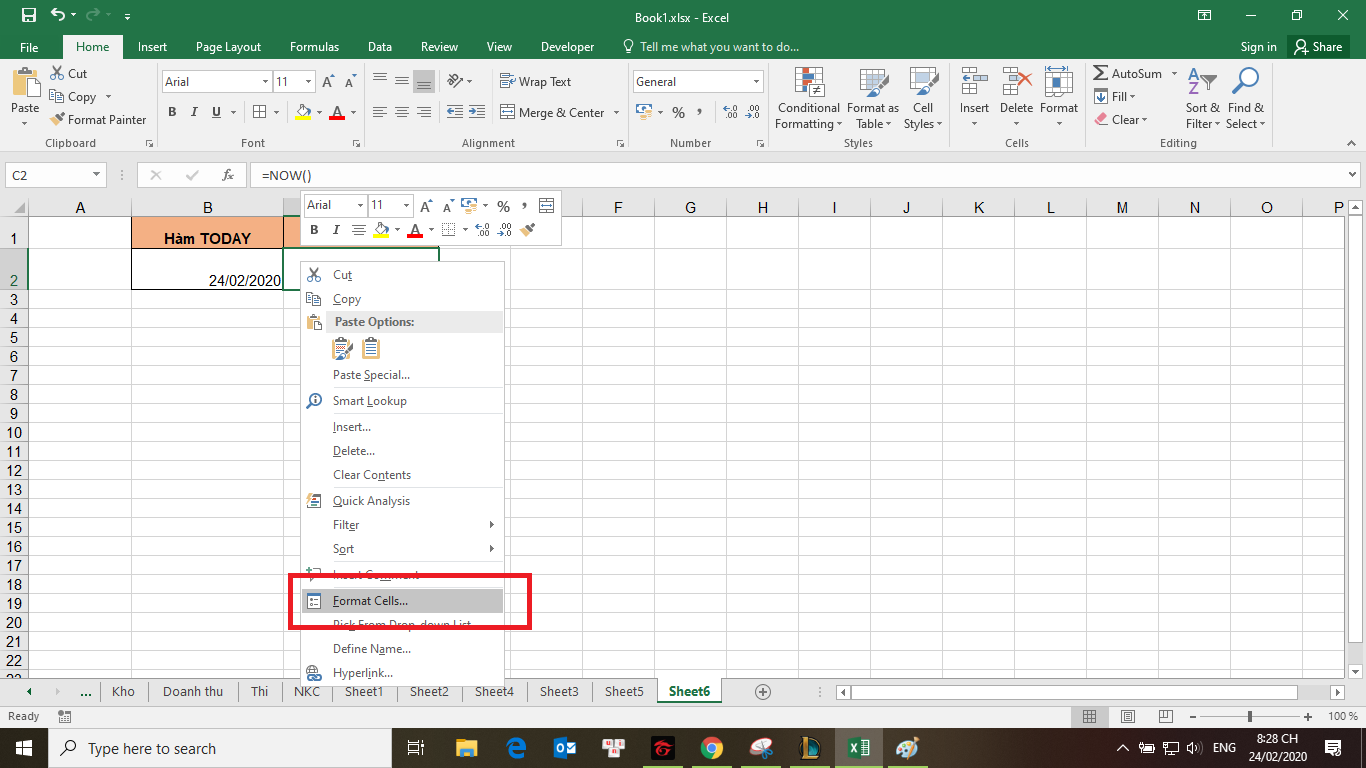Click the AutoSum sigma icon
Image resolution: width=1366 pixels, height=768 pixels.
point(1101,74)
